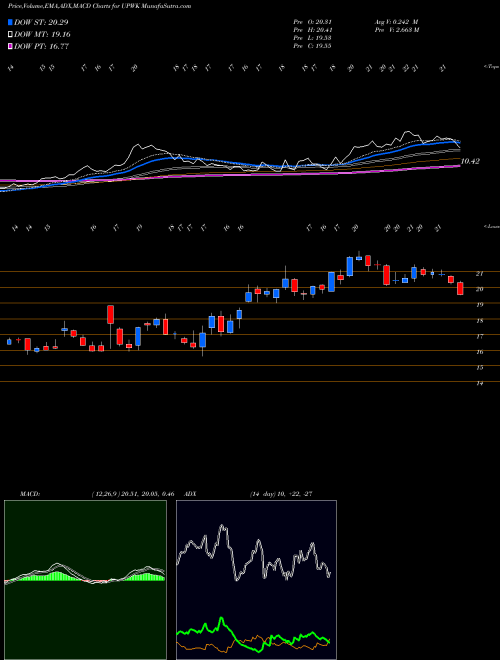The width and height of the screenshot is (500, 660).
Task: Click the '<Lows' label at the right edge
Action: pos(491,227)
